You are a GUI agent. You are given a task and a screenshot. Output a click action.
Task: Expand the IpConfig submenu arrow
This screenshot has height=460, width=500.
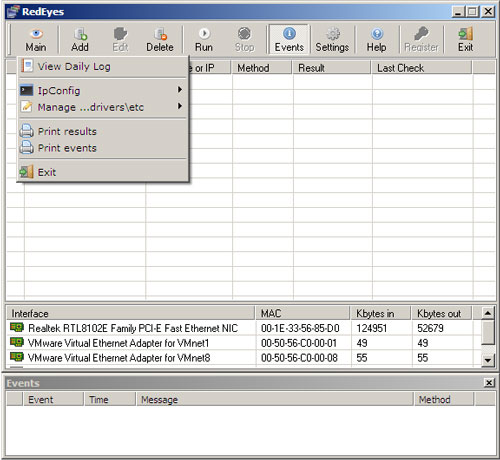pyautogui.click(x=180, y=90)
